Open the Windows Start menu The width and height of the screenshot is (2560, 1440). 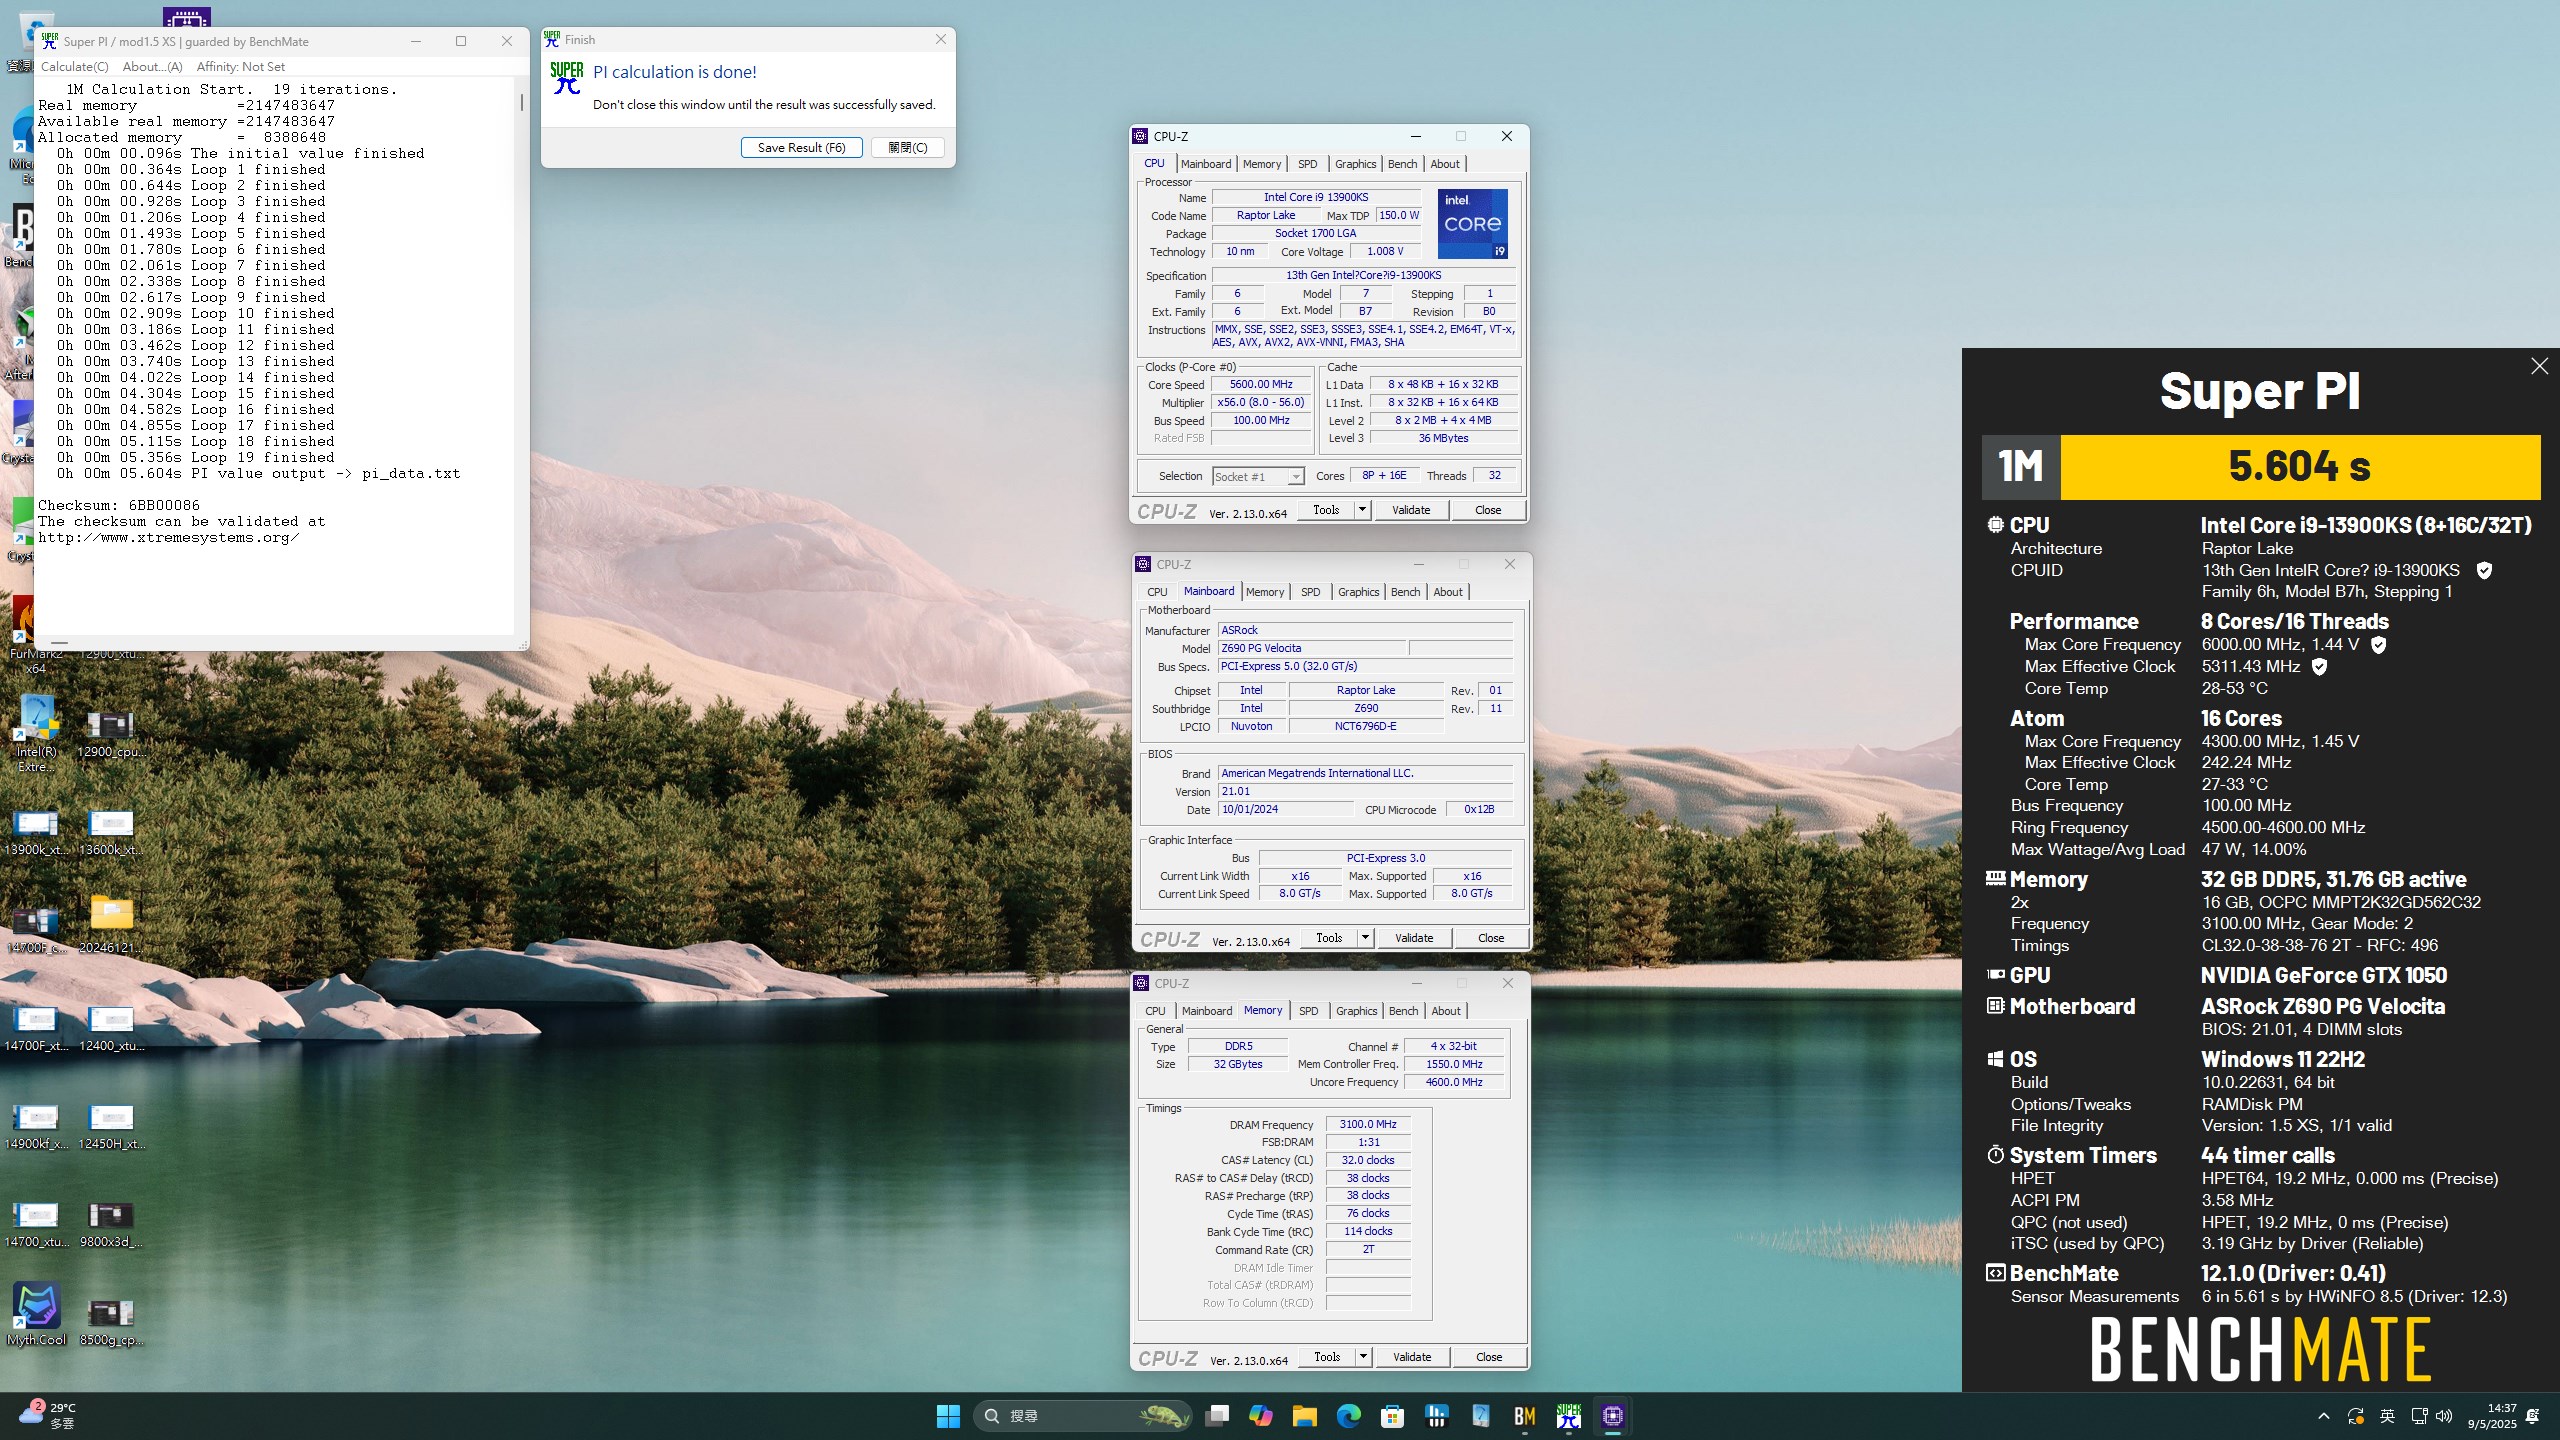948,1416
